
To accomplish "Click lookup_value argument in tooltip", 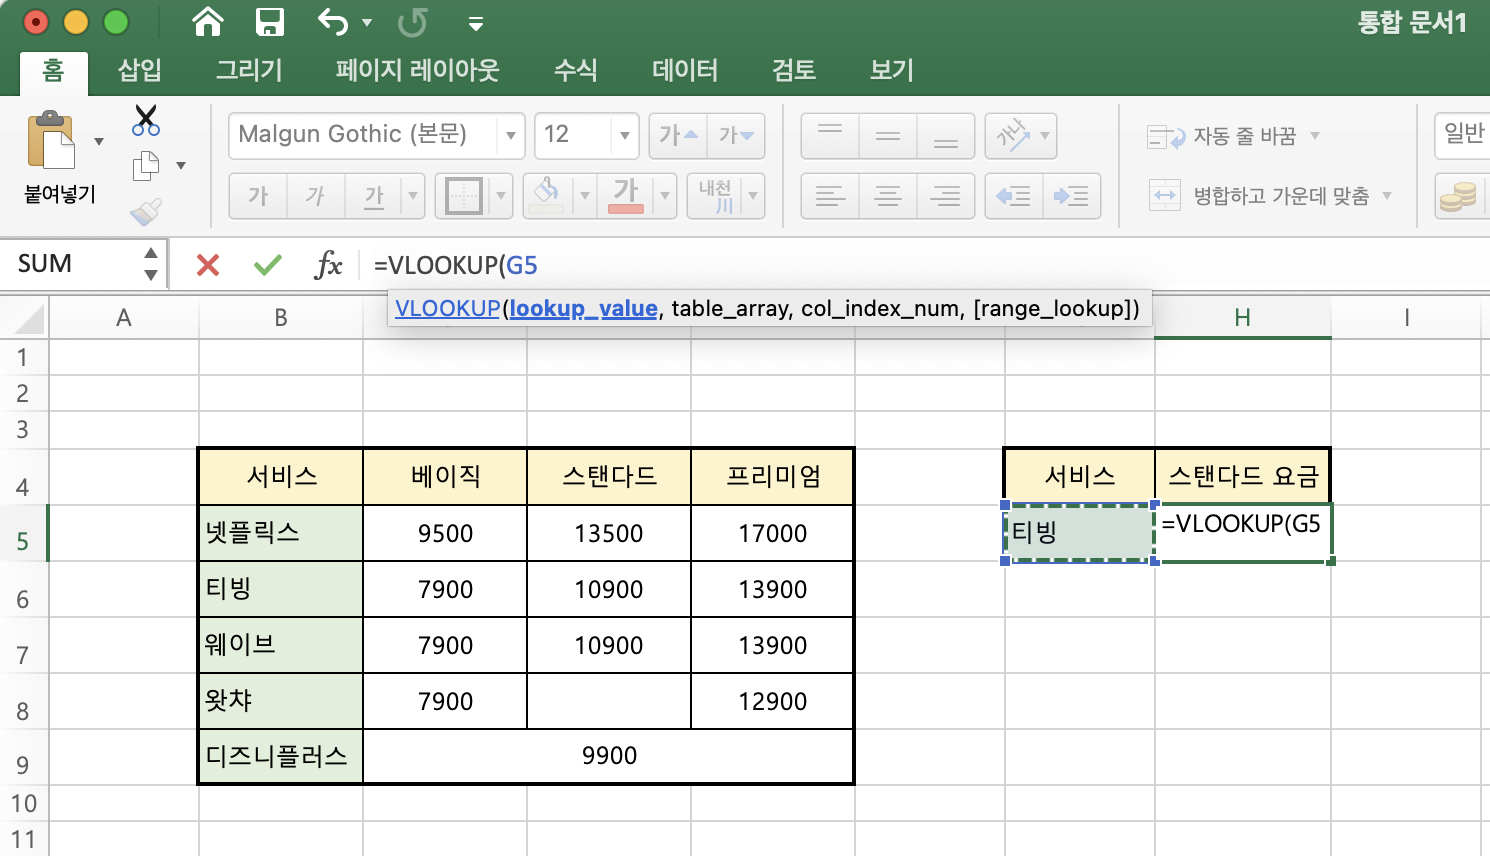I will [x=583, y=308].
